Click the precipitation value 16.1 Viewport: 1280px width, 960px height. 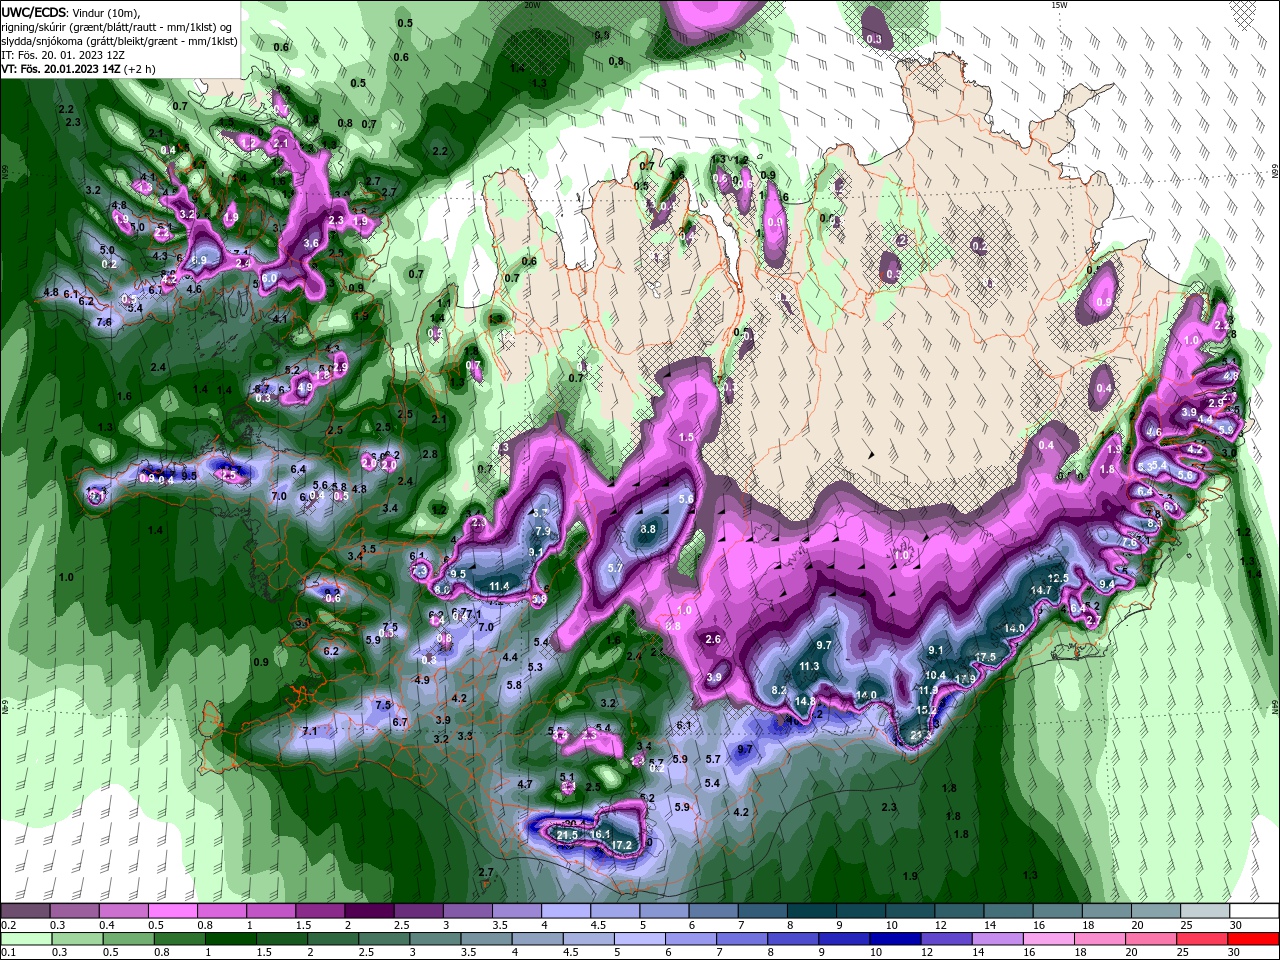(600, 834)
